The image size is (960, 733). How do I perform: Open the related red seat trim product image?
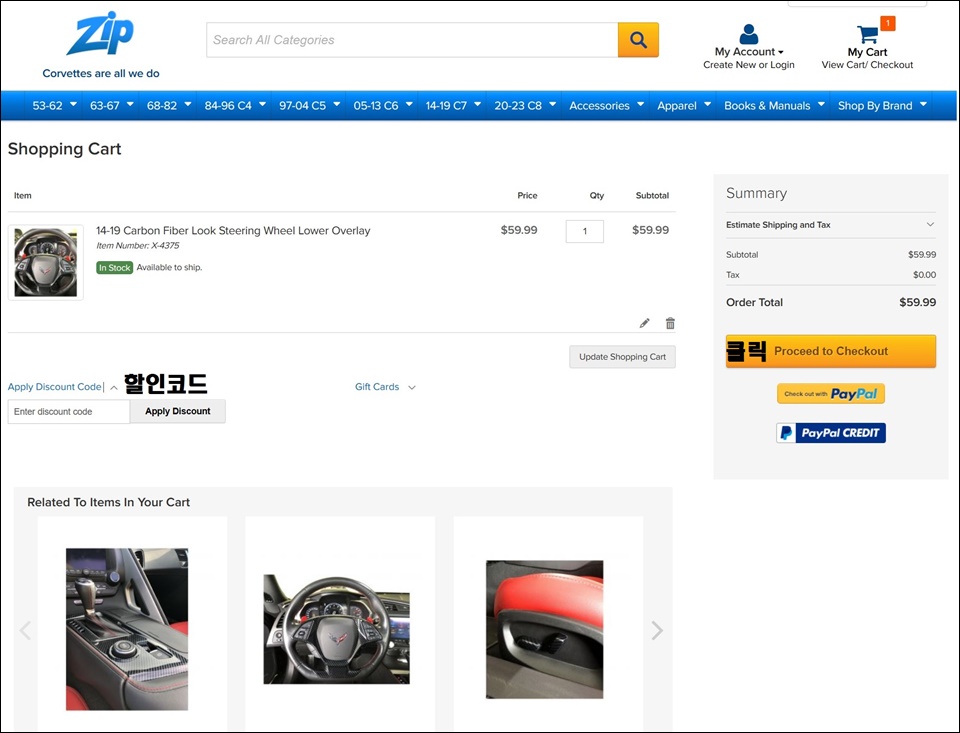coord(544,629)
